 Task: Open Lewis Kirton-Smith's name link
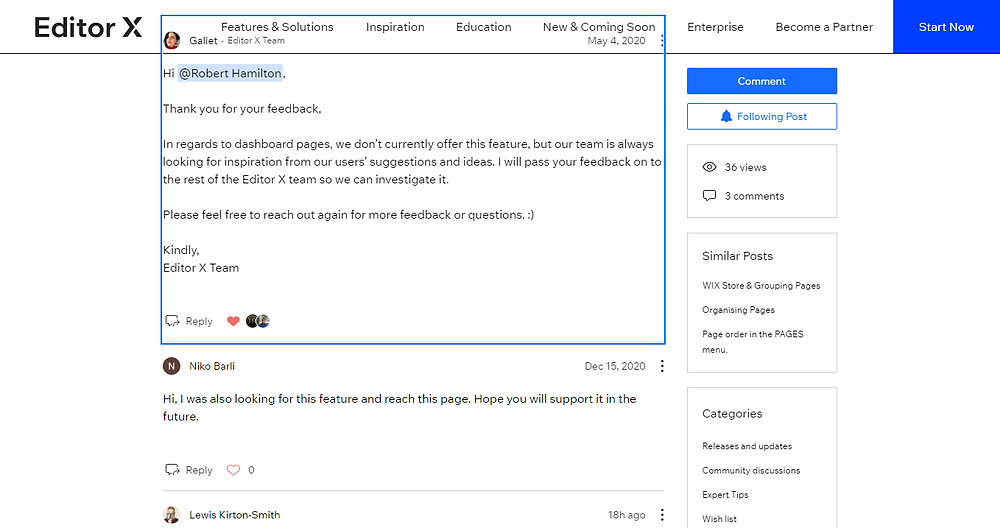pos(235,515)
